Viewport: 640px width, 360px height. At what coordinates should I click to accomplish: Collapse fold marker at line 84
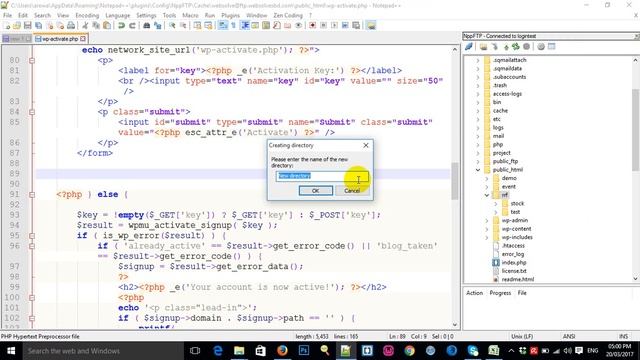click(x=31, y=112)
